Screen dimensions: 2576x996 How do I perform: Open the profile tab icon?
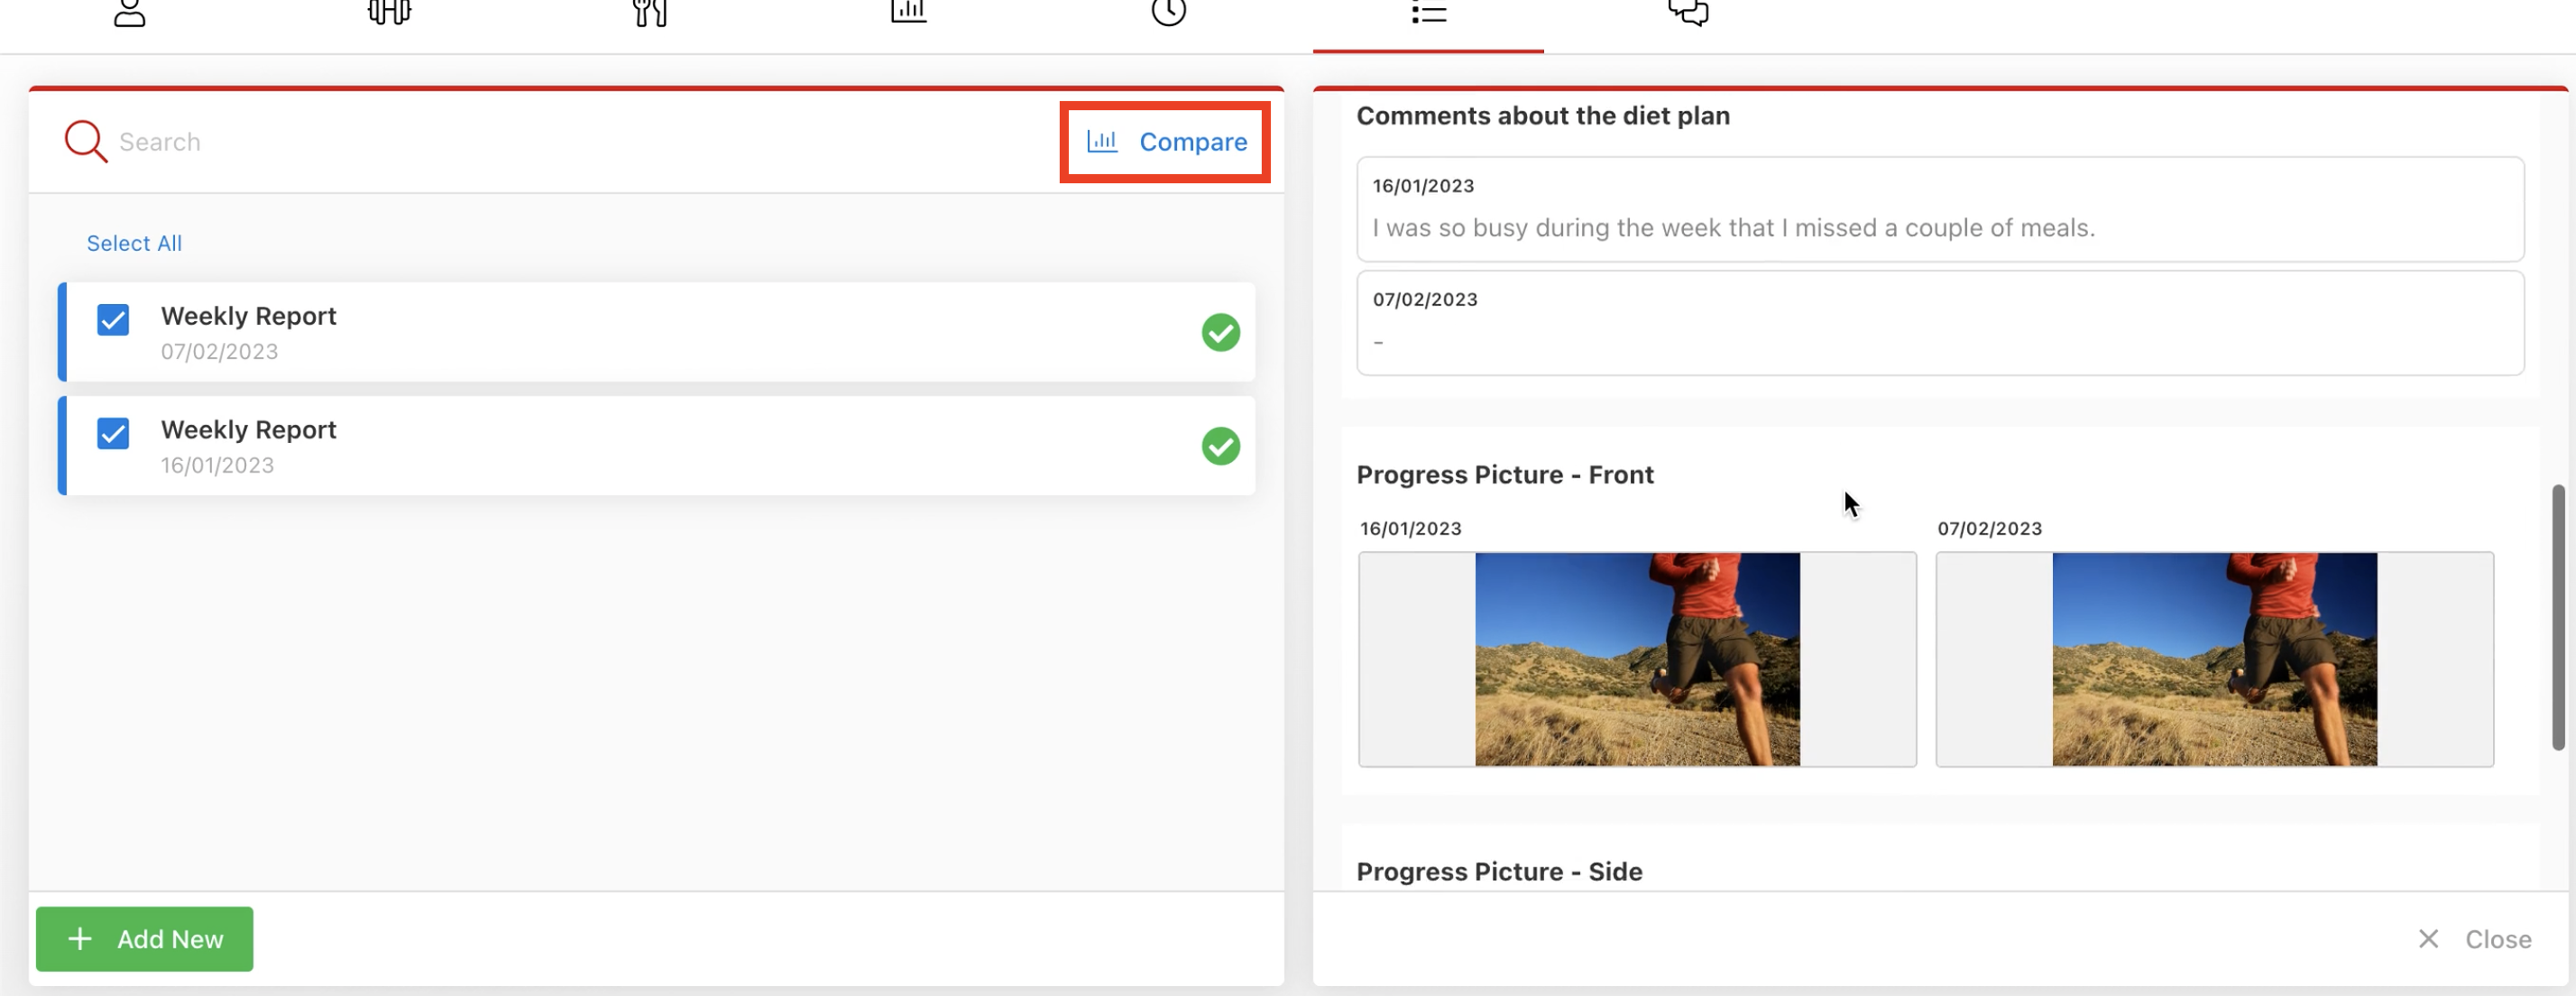[x=130, y=13]
